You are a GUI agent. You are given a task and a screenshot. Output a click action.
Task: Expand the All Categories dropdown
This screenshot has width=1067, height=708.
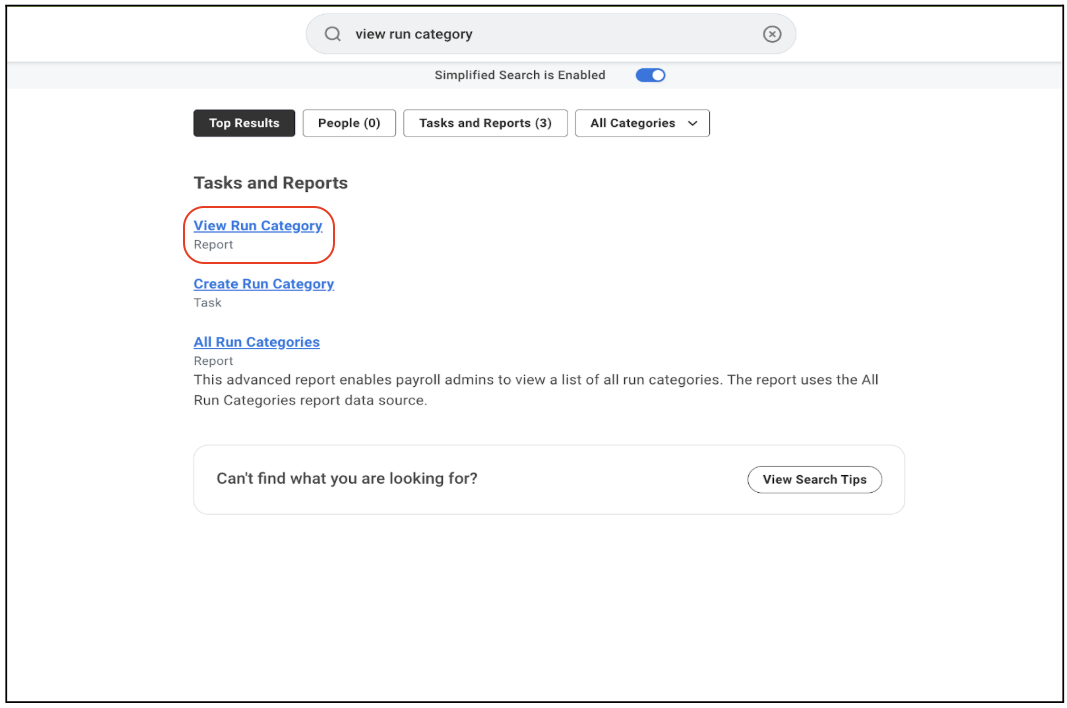[x=642, y=123]
